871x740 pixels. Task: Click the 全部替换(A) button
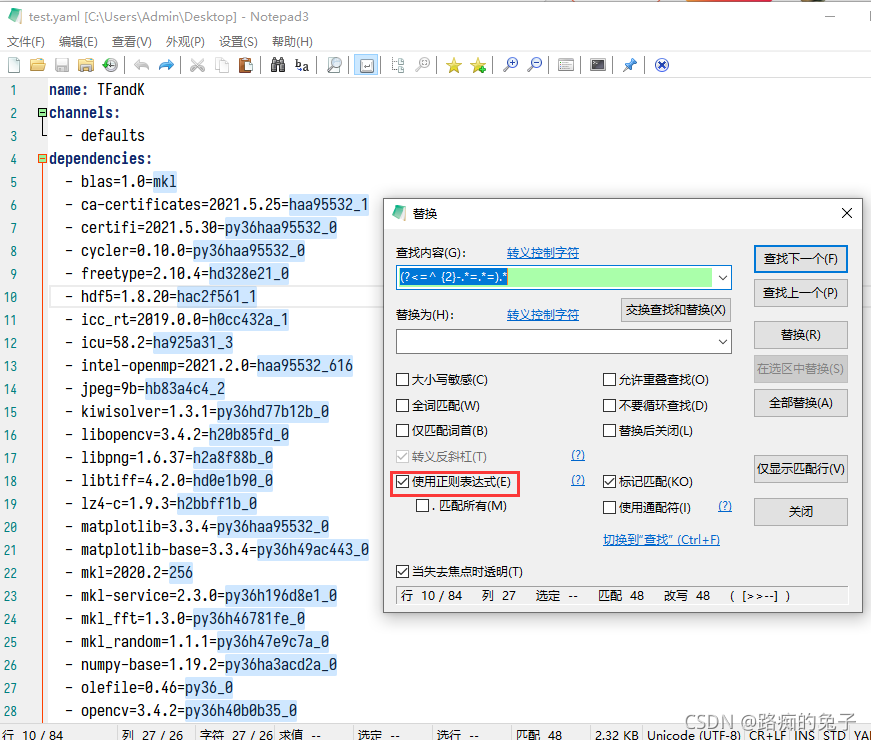click(800, 403)
